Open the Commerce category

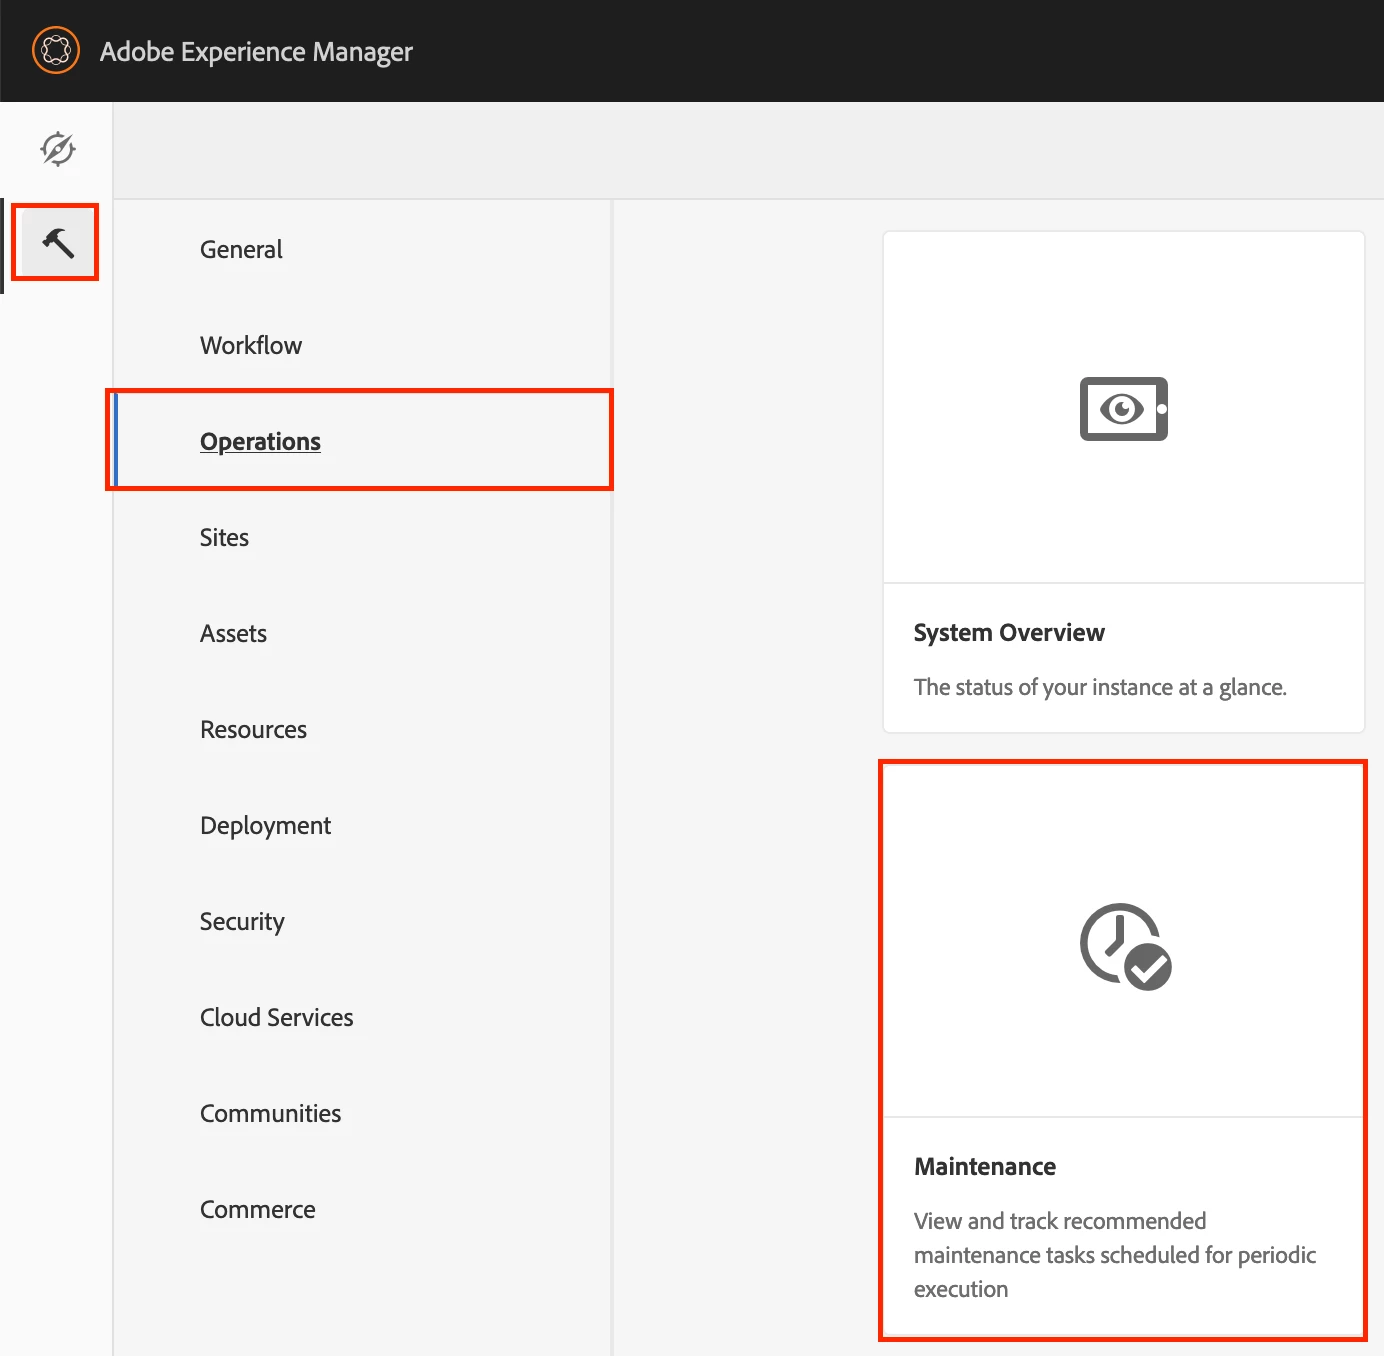point(257,1209)
